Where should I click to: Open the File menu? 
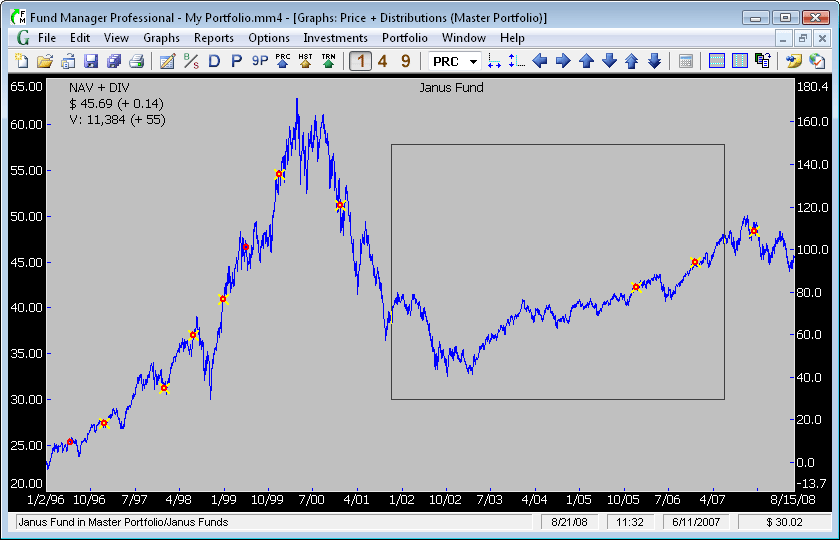click(47, 38)
